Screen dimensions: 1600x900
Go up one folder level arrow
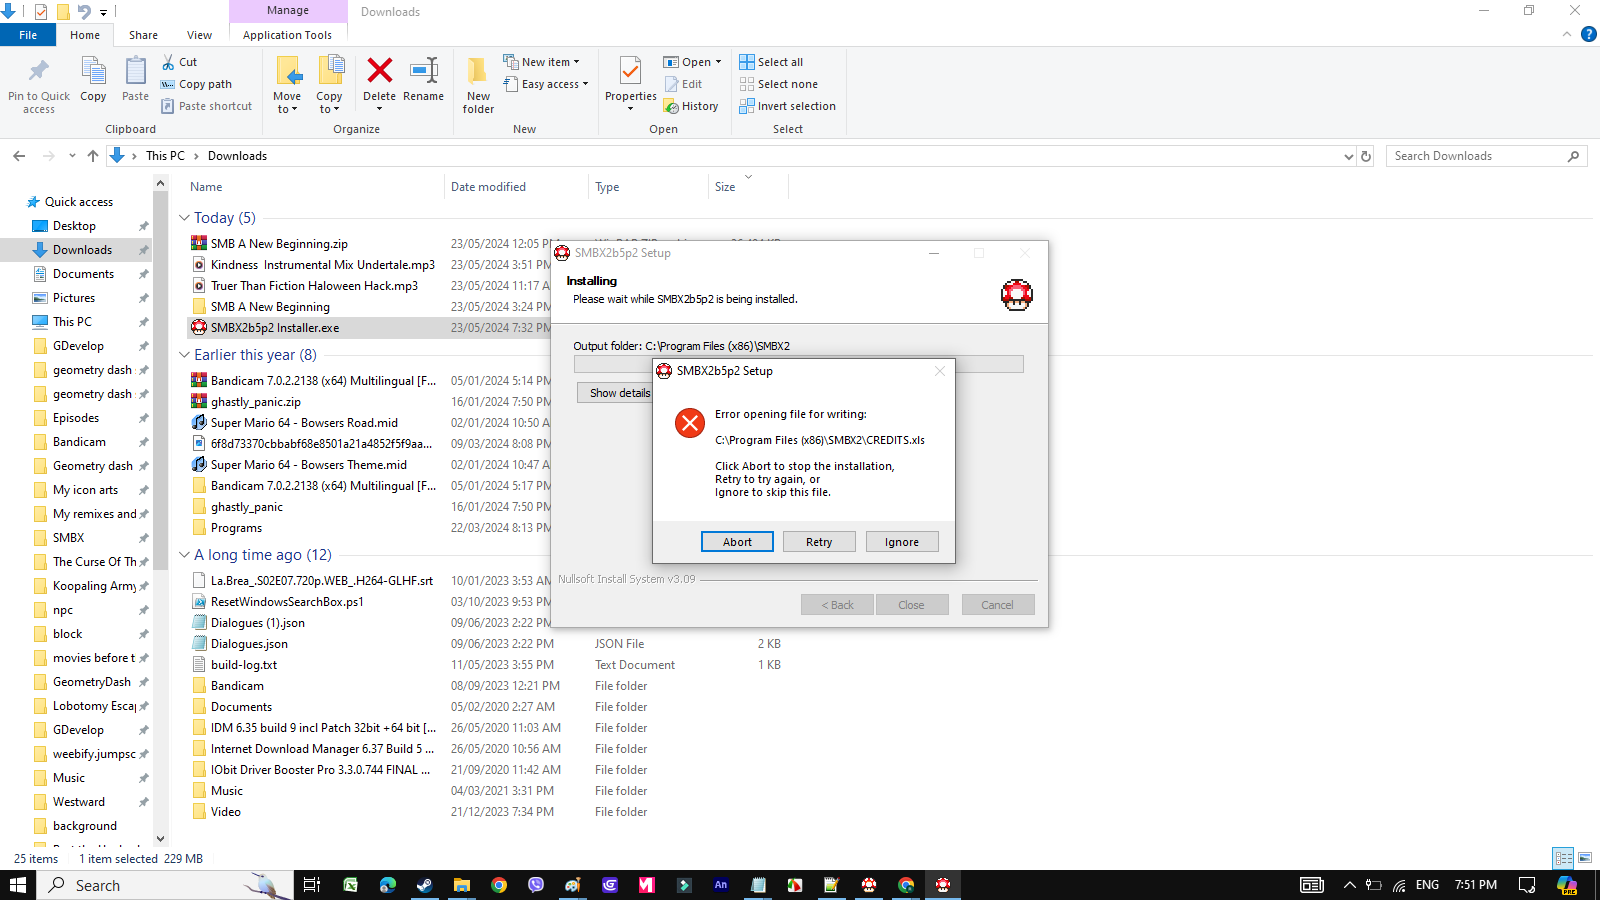coord(93,156)
